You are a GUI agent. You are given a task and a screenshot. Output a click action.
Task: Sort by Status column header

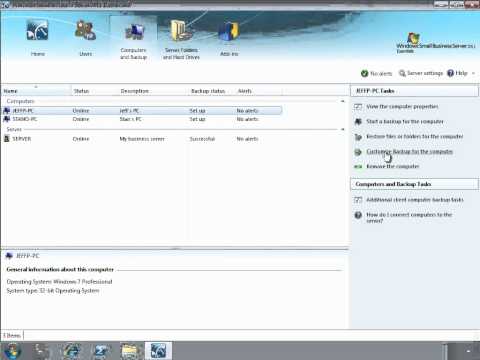95,91
